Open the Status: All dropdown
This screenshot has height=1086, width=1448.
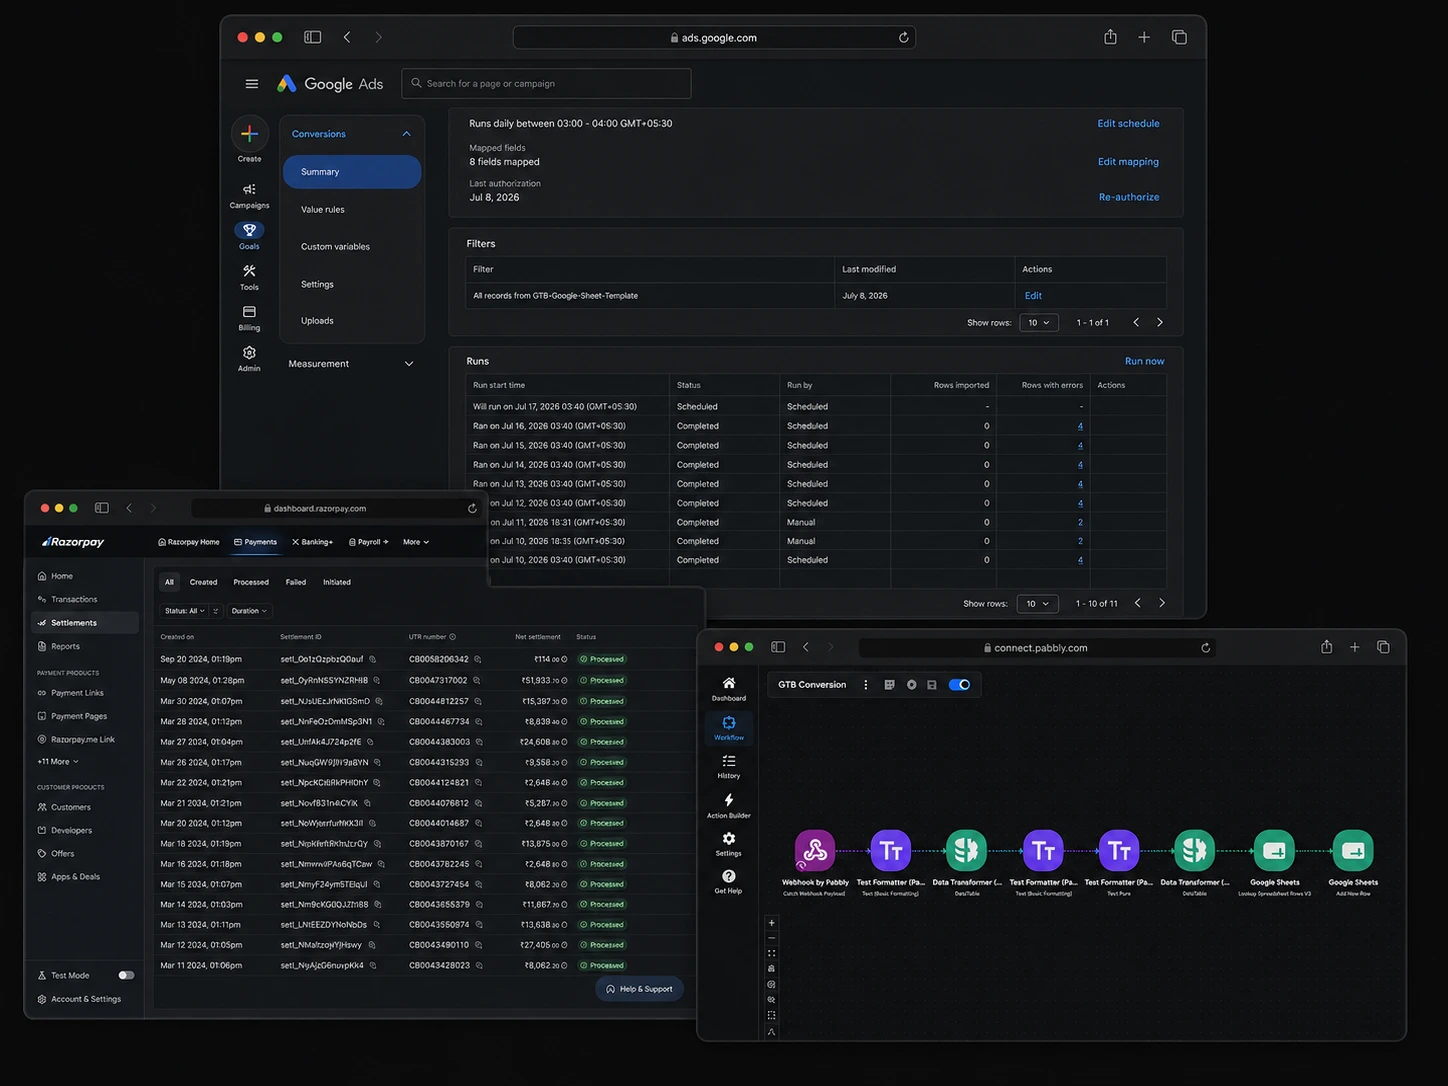(x=184, y=611)
